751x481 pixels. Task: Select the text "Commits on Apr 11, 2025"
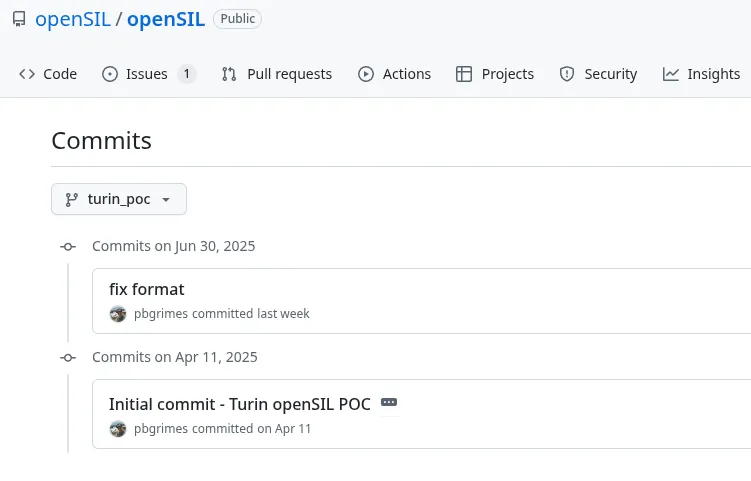(x=174, y=357)
